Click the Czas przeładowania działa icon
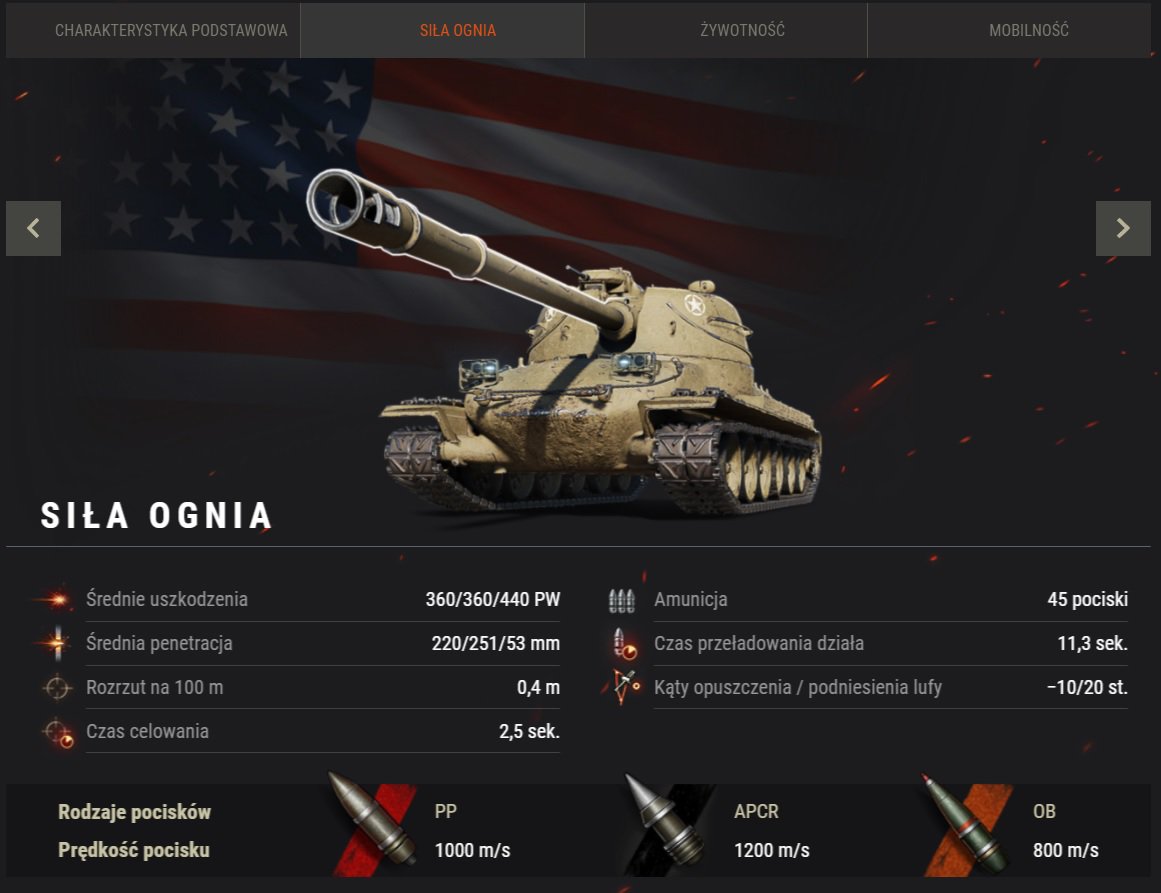The height and width of the screenshot is (893, 1161). [624, 643]
